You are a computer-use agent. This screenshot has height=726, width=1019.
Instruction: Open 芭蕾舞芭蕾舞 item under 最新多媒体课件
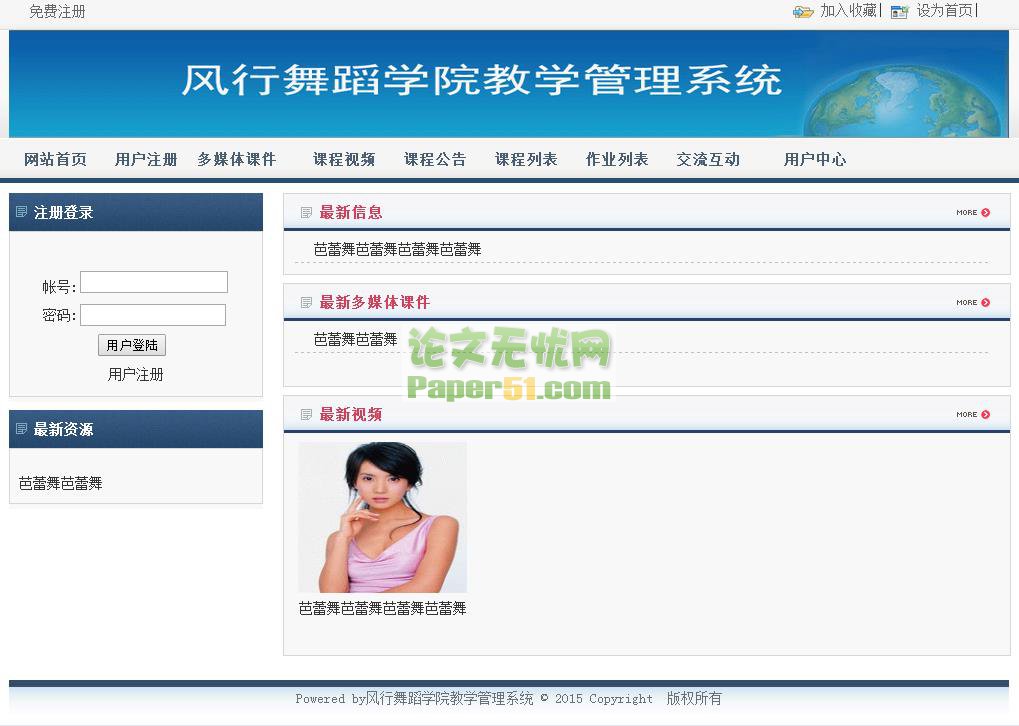point(355,339)
